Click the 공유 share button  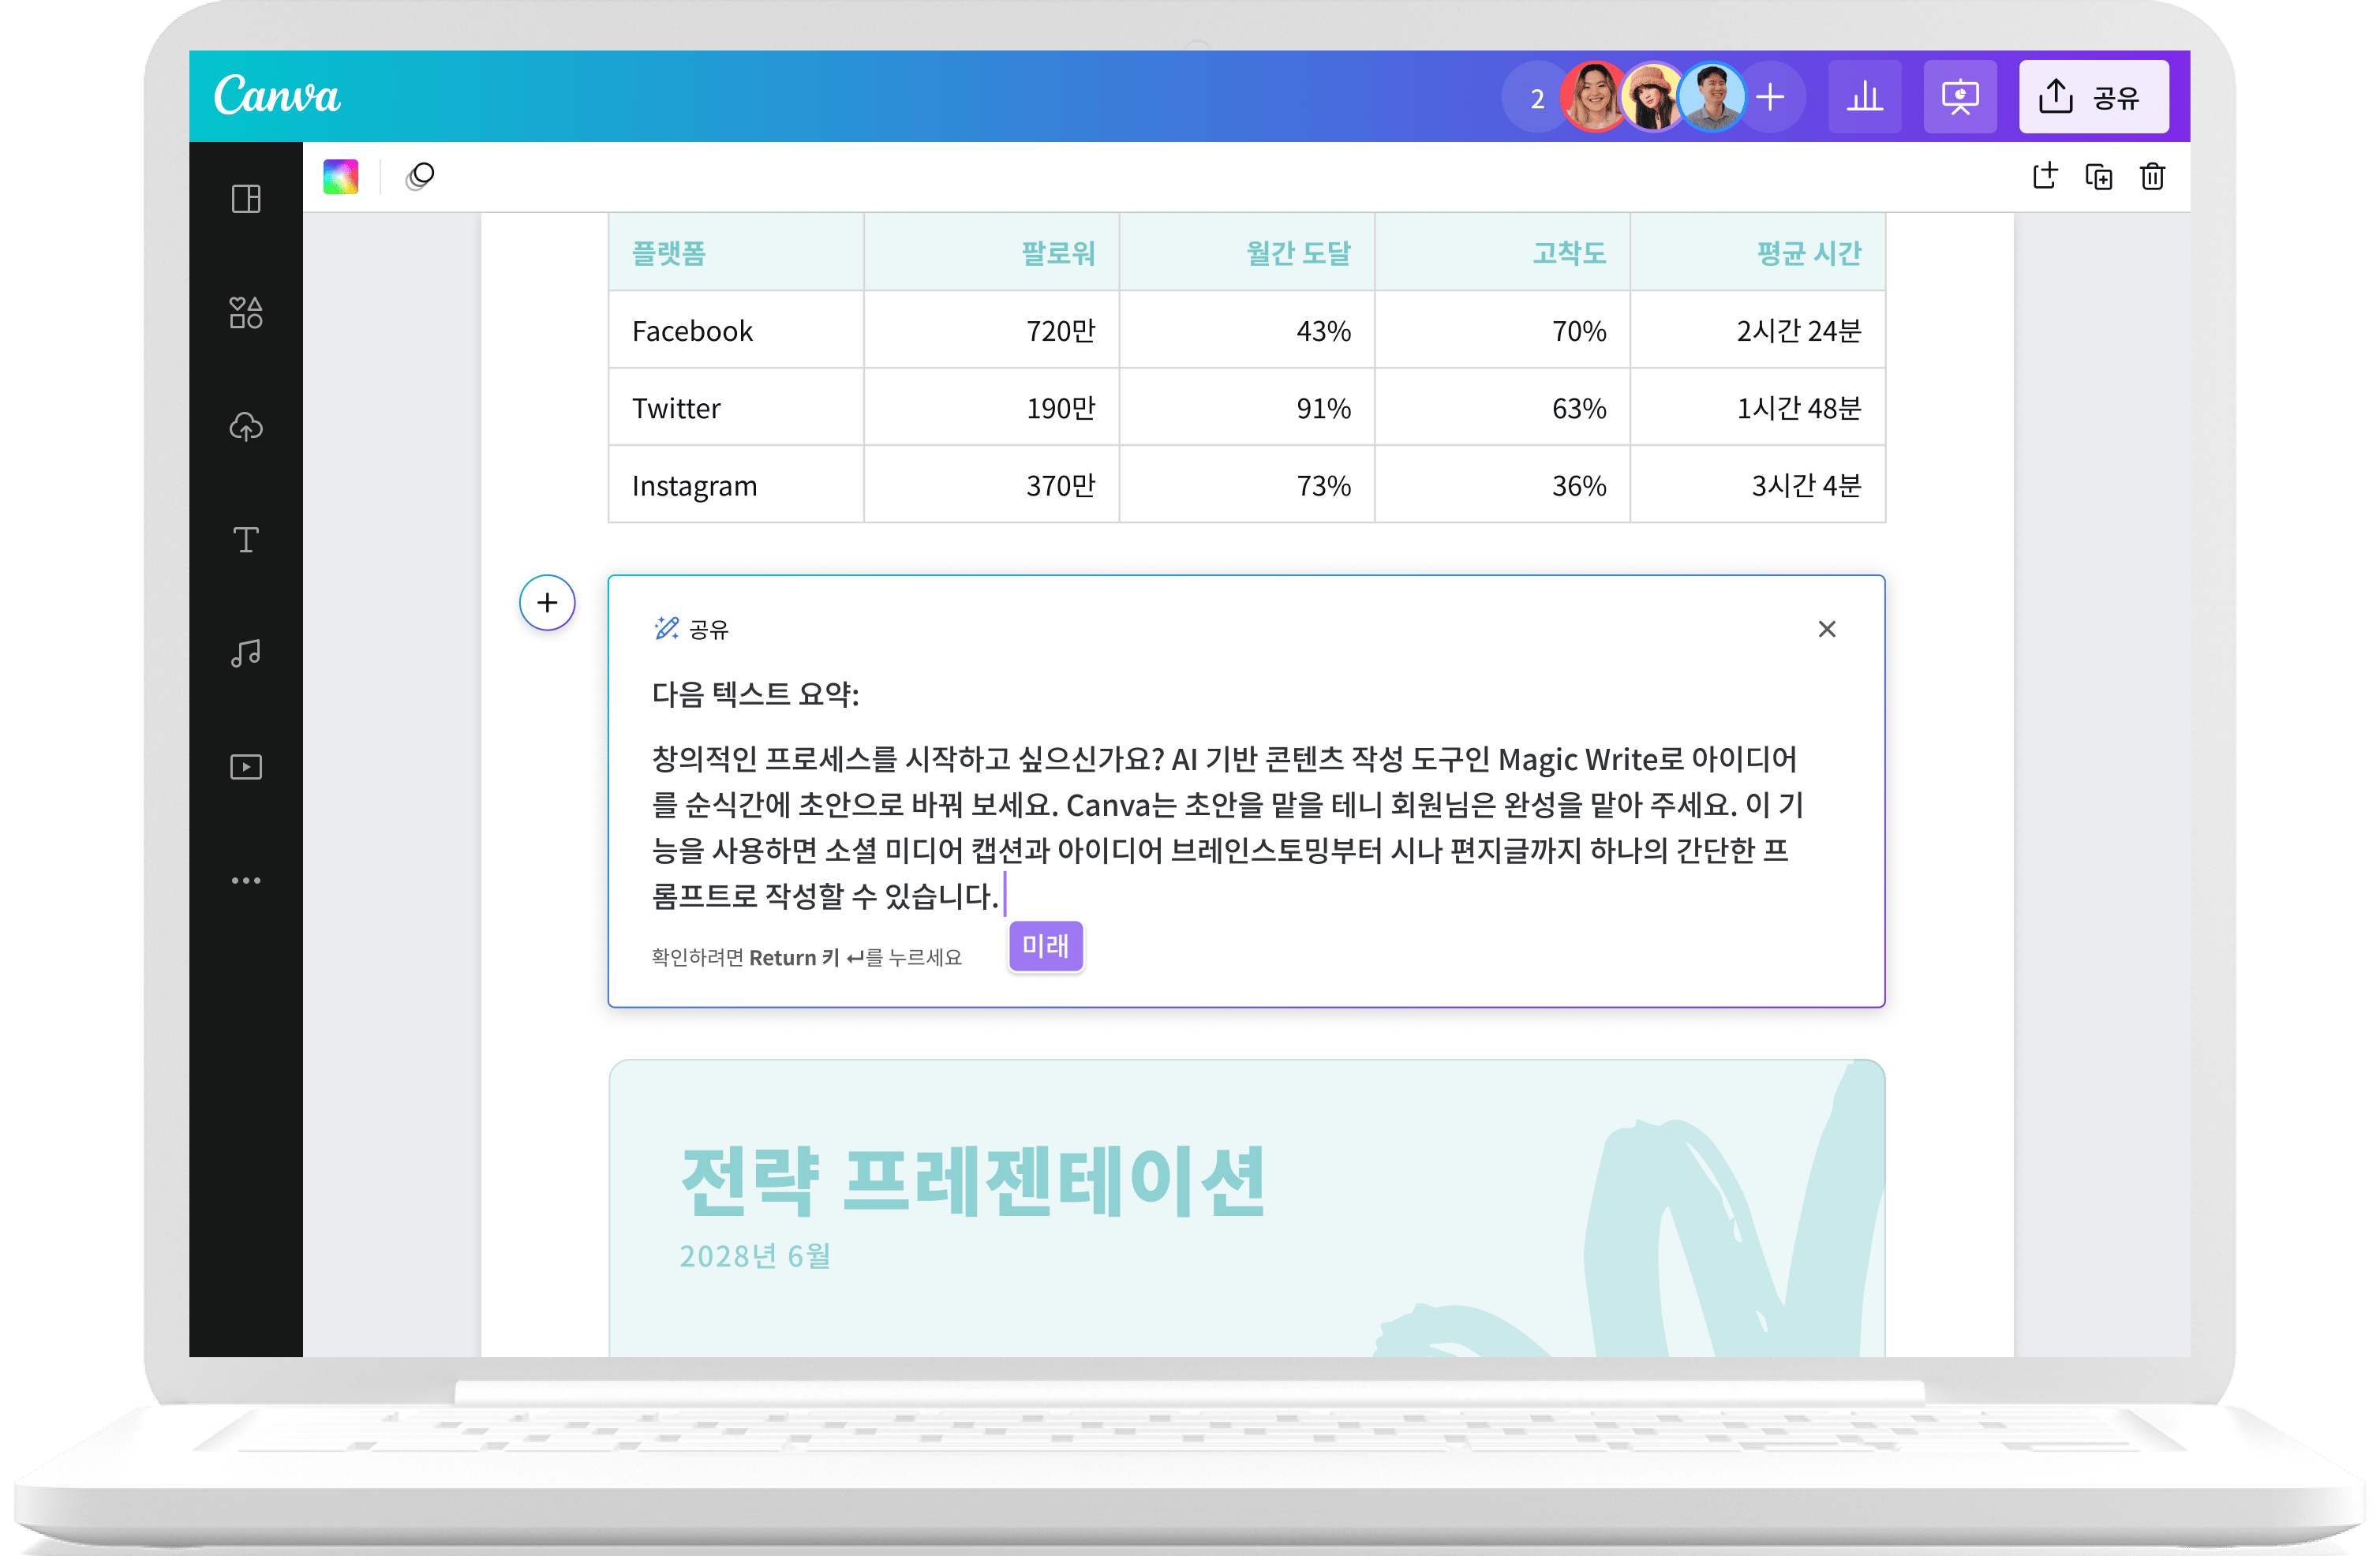pos(2093,96)
